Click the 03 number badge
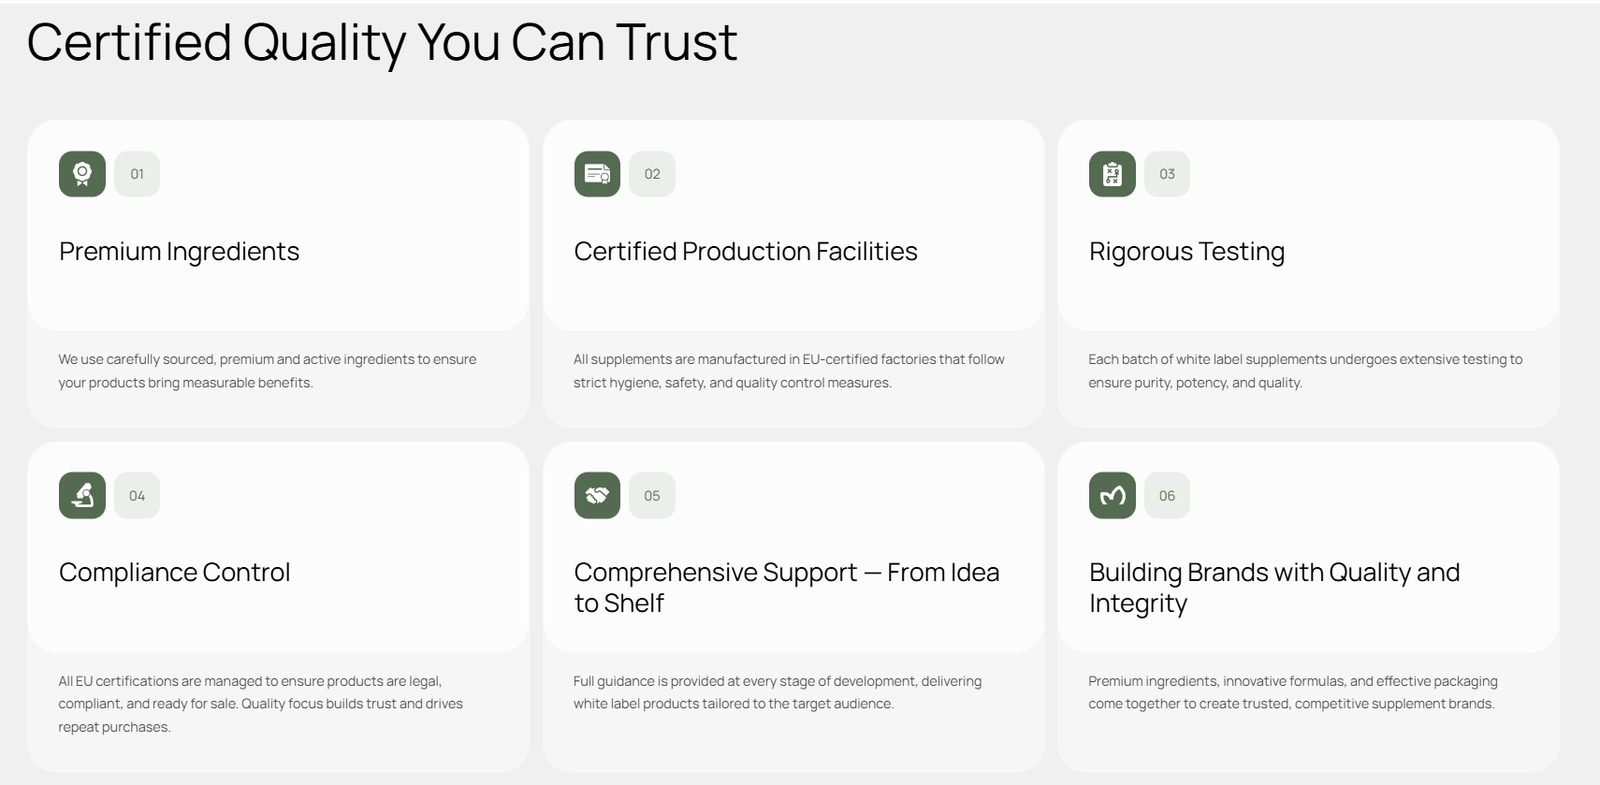This screenshot has height=785, width=1600. click(x=1167, y=174)
